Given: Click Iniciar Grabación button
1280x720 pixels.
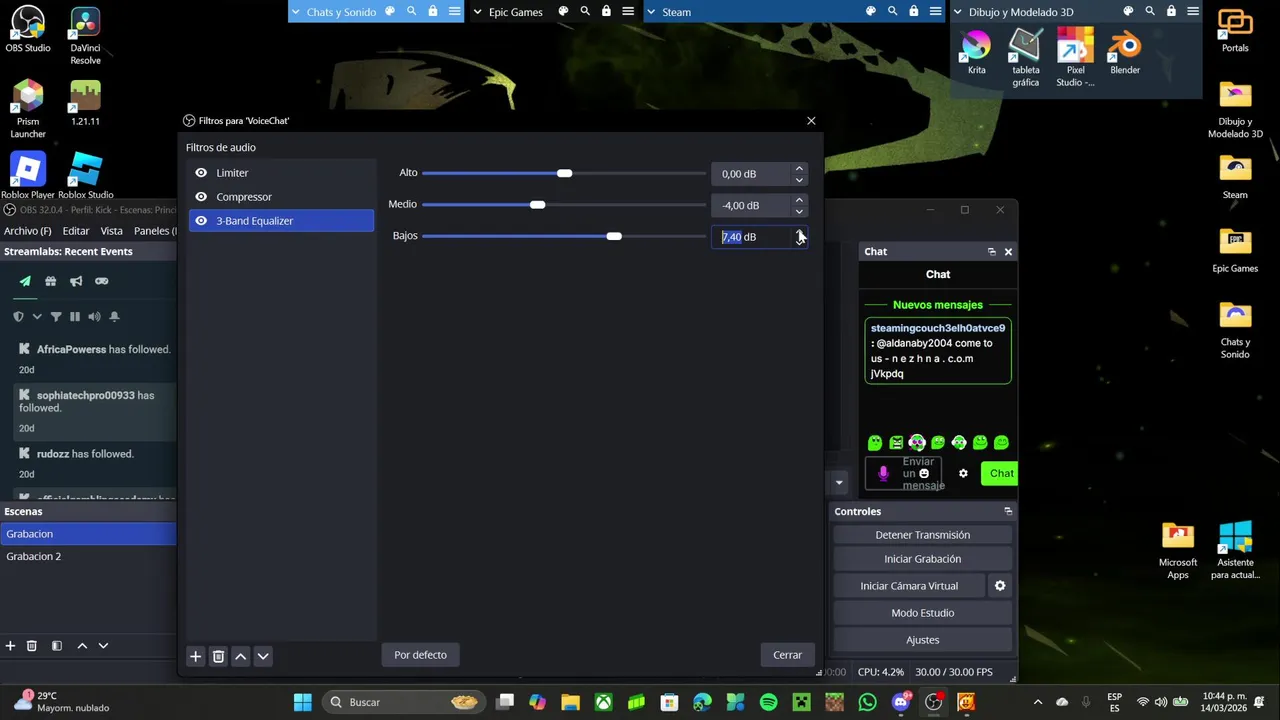Looking at the screenshot, I should pyautogui.click(x=922, y=559).
